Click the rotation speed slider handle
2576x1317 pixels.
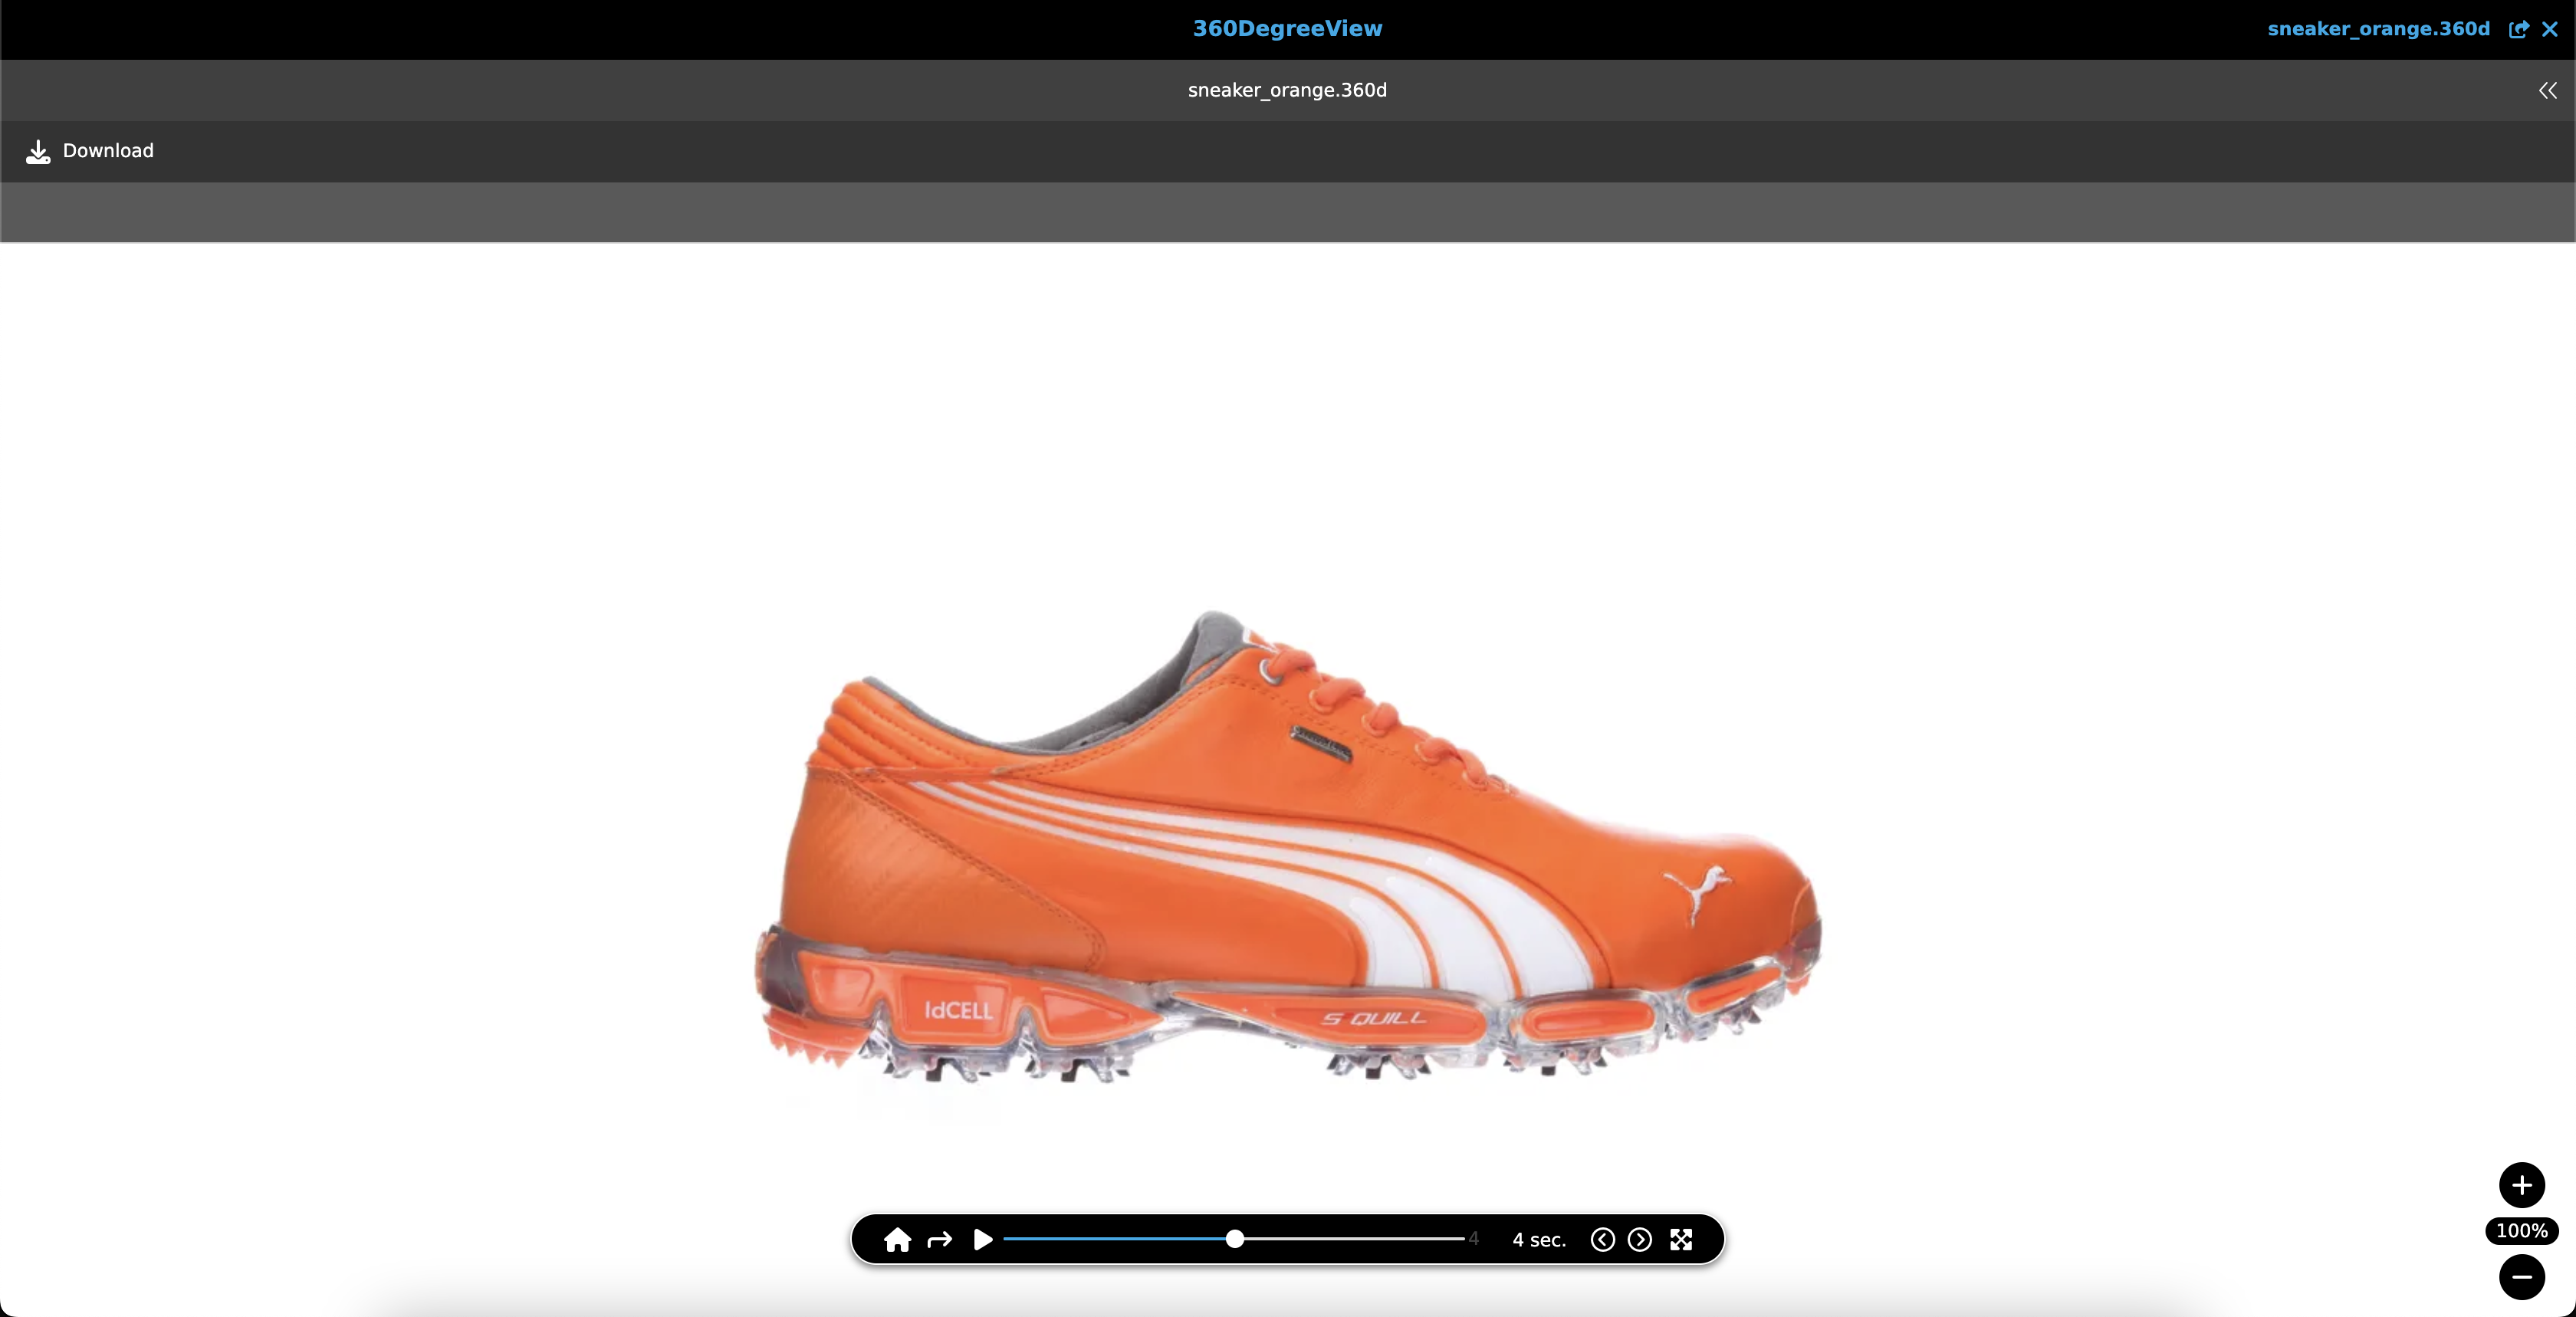tap(1235, 1239)
